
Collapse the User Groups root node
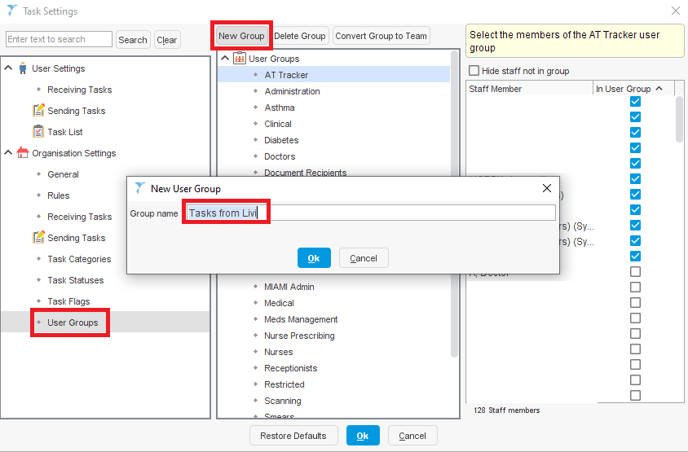click(225, 59)
